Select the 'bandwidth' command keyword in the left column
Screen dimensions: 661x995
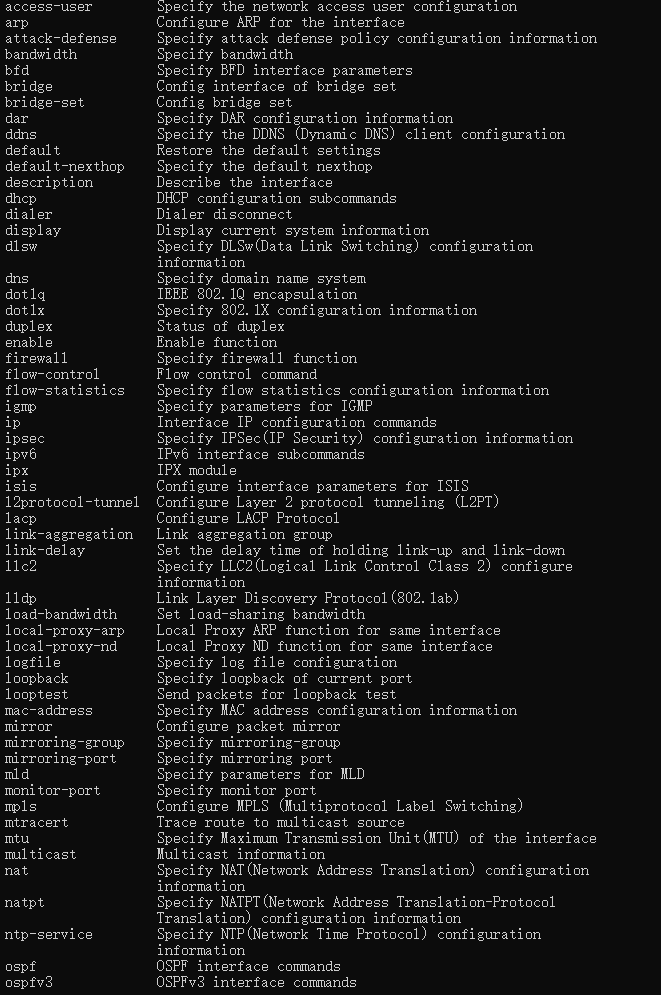click(x=40, y=55)
